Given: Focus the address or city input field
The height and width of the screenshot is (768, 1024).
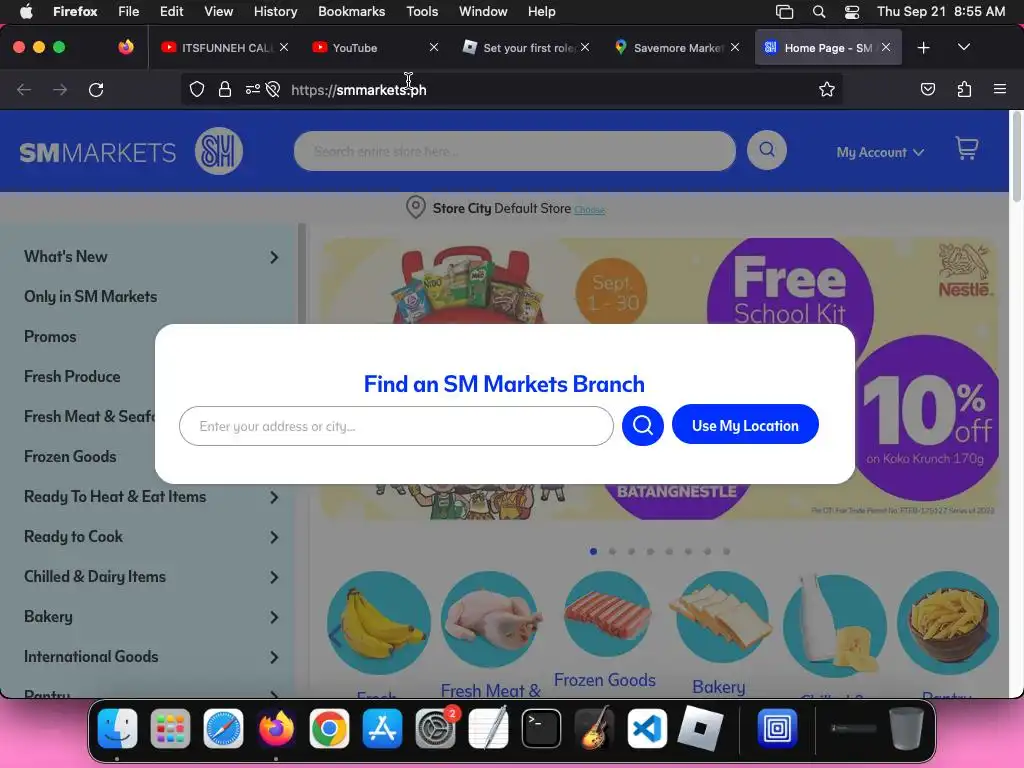Looking at the screenshot, I should (396, 426).
